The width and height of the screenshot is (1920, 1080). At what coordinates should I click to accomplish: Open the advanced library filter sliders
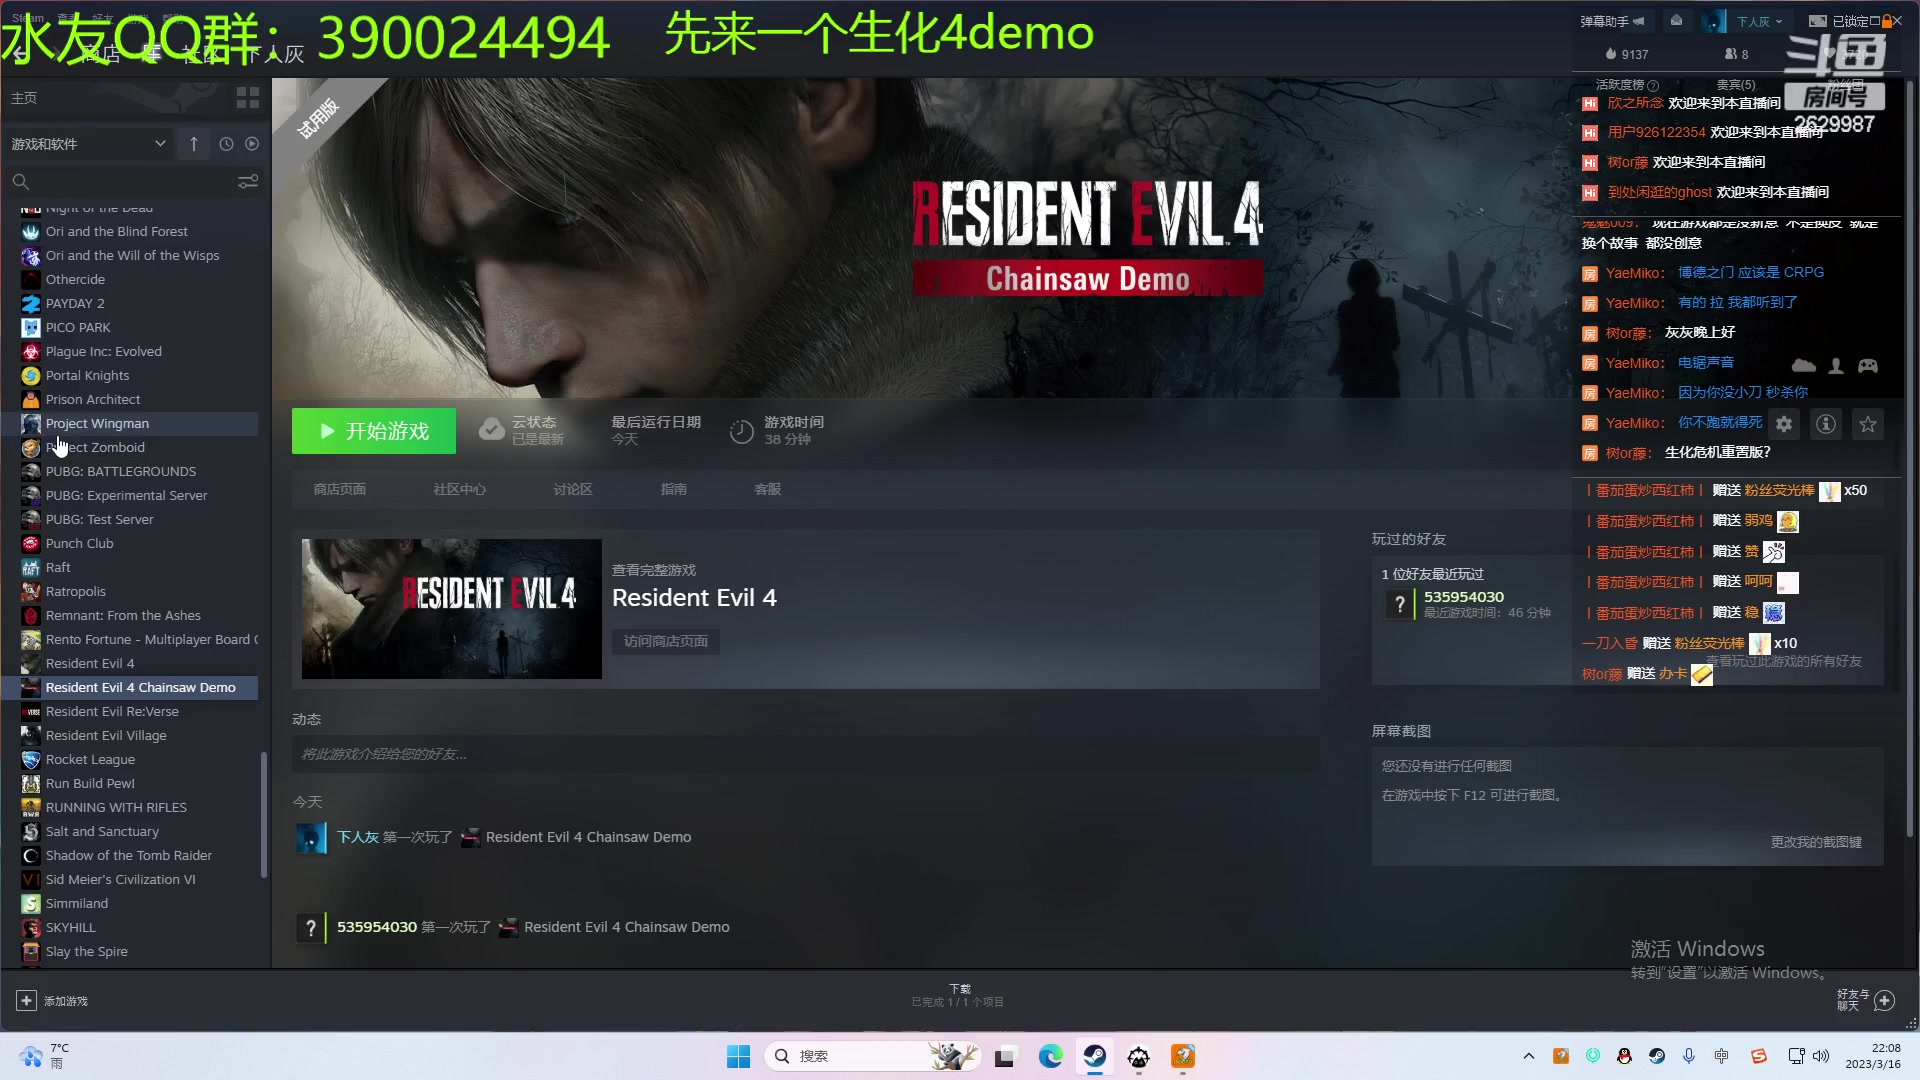click(247, 181)
